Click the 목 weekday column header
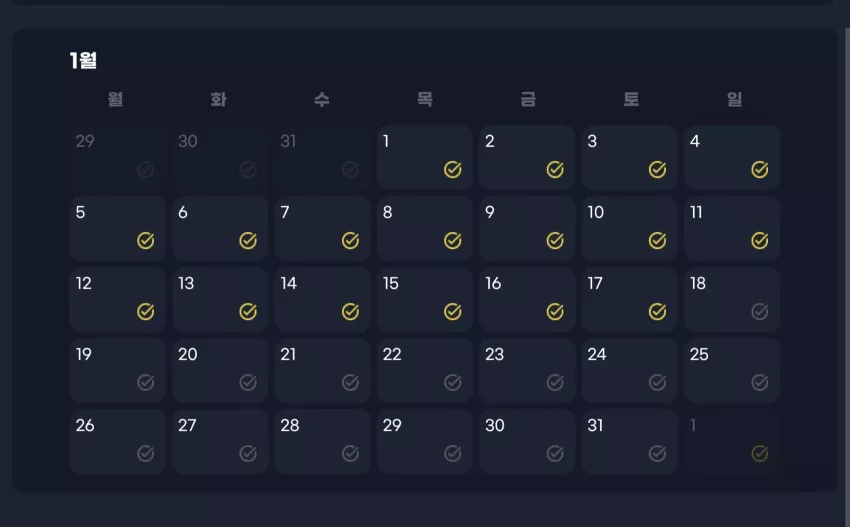This screenshot has width=850, height=527. (424, 99)
